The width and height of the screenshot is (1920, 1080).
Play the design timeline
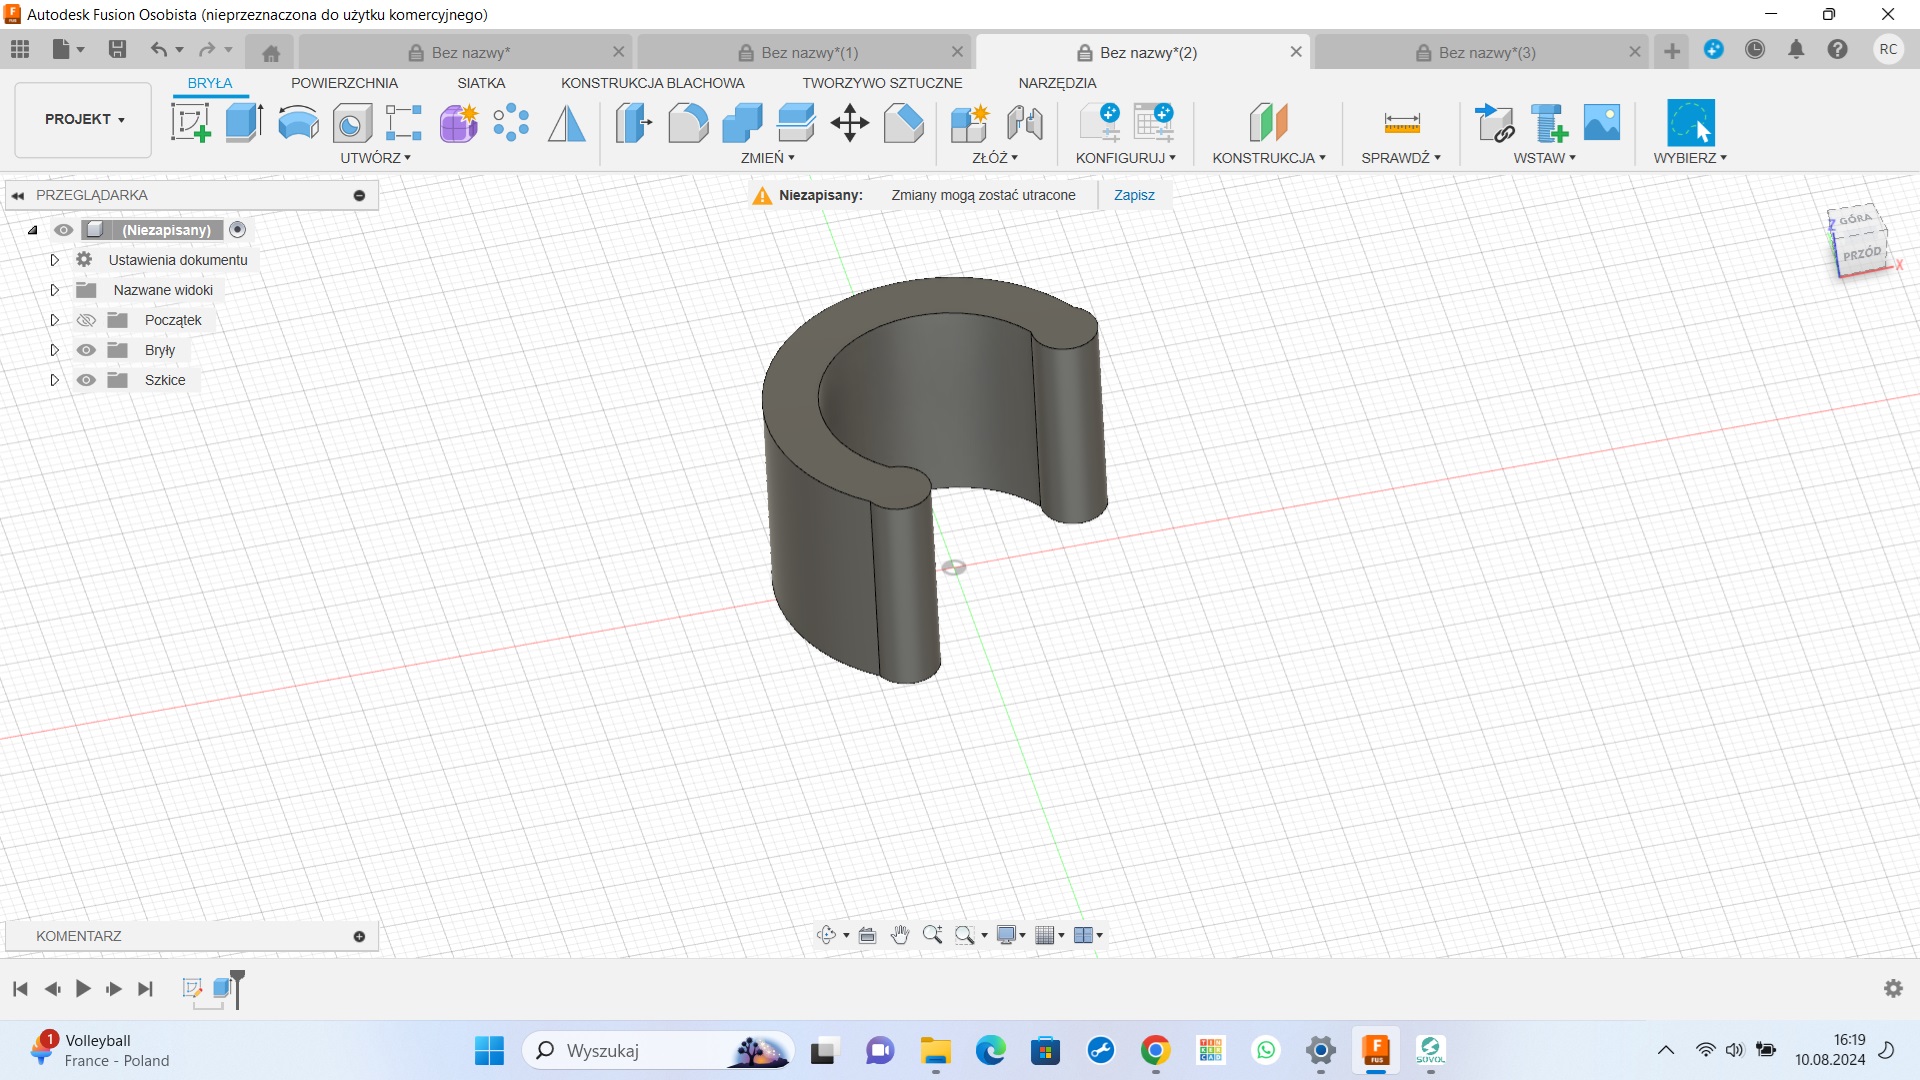coord(83,989)
